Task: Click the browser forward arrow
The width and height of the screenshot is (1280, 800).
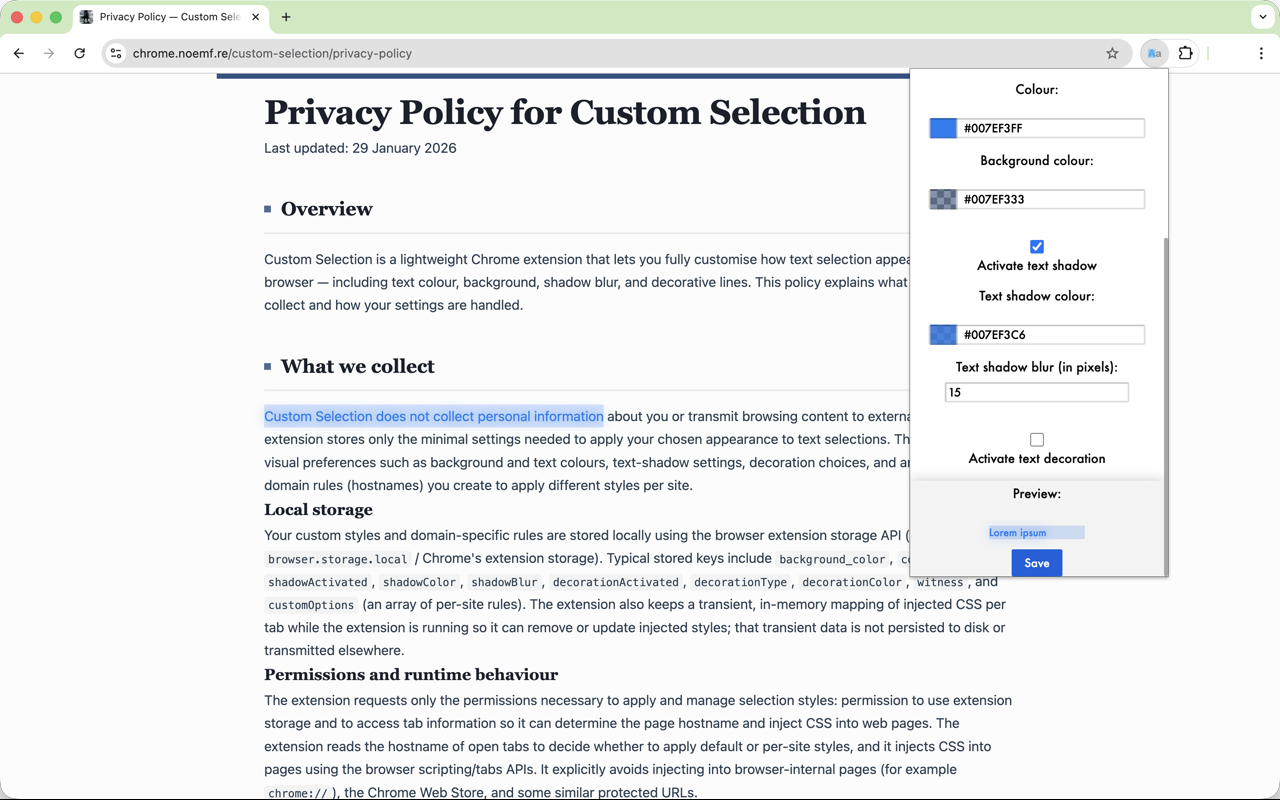Action: click(49, 53)
